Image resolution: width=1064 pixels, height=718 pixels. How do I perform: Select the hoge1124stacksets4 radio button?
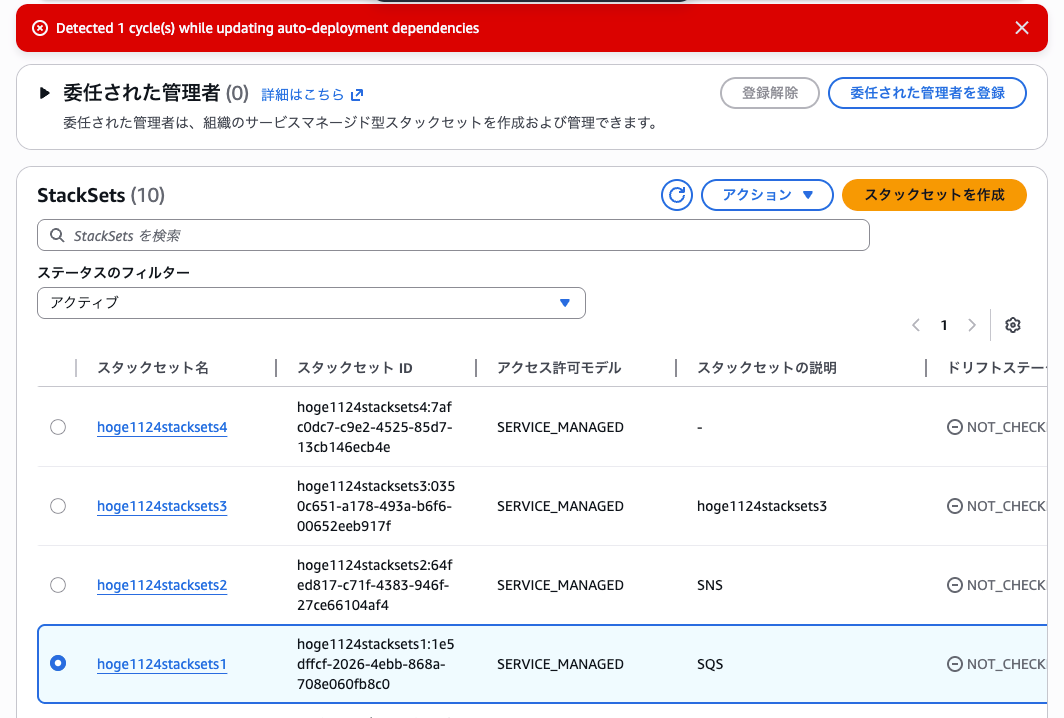(x=58, y=427)
